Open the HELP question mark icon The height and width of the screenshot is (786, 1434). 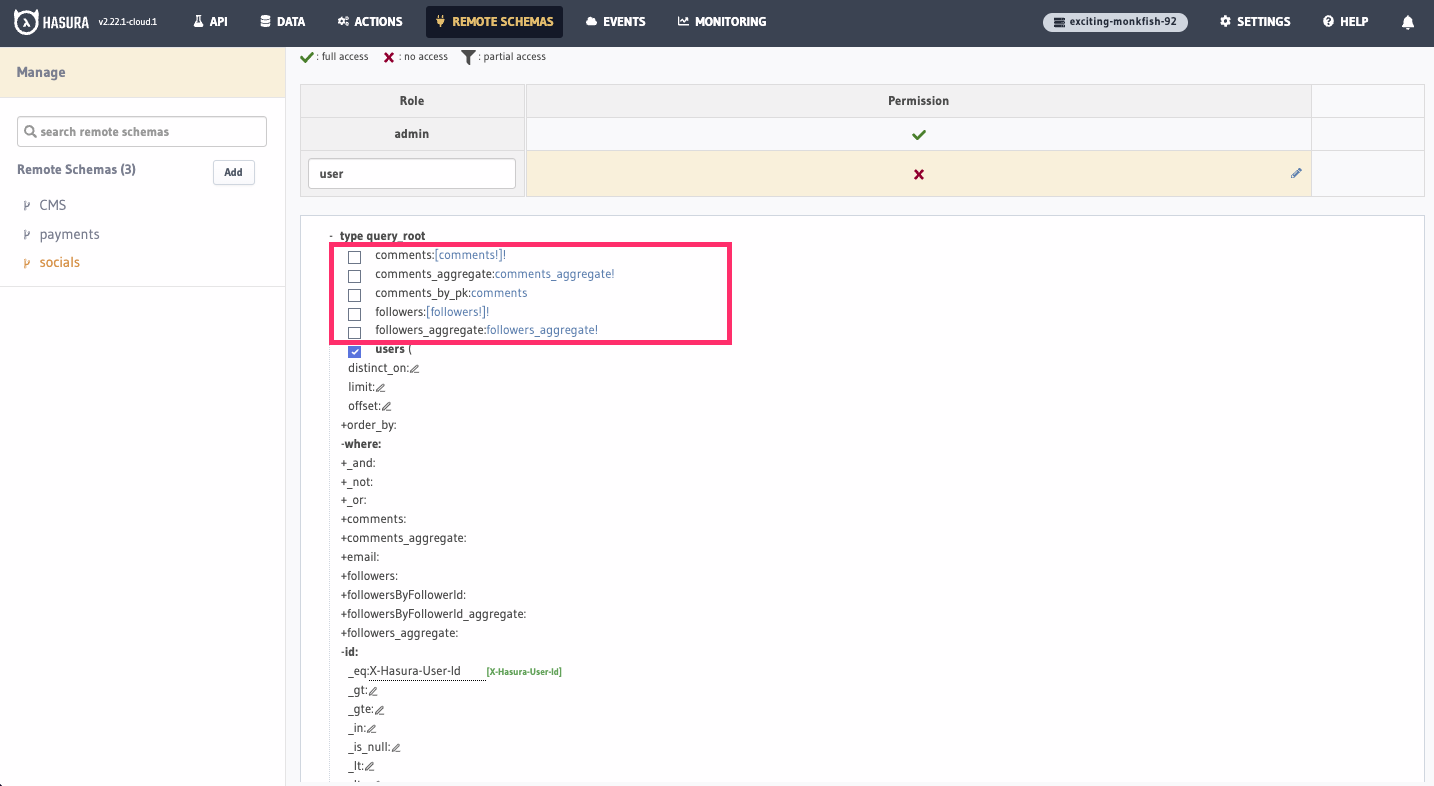[x=1327, y=21]
